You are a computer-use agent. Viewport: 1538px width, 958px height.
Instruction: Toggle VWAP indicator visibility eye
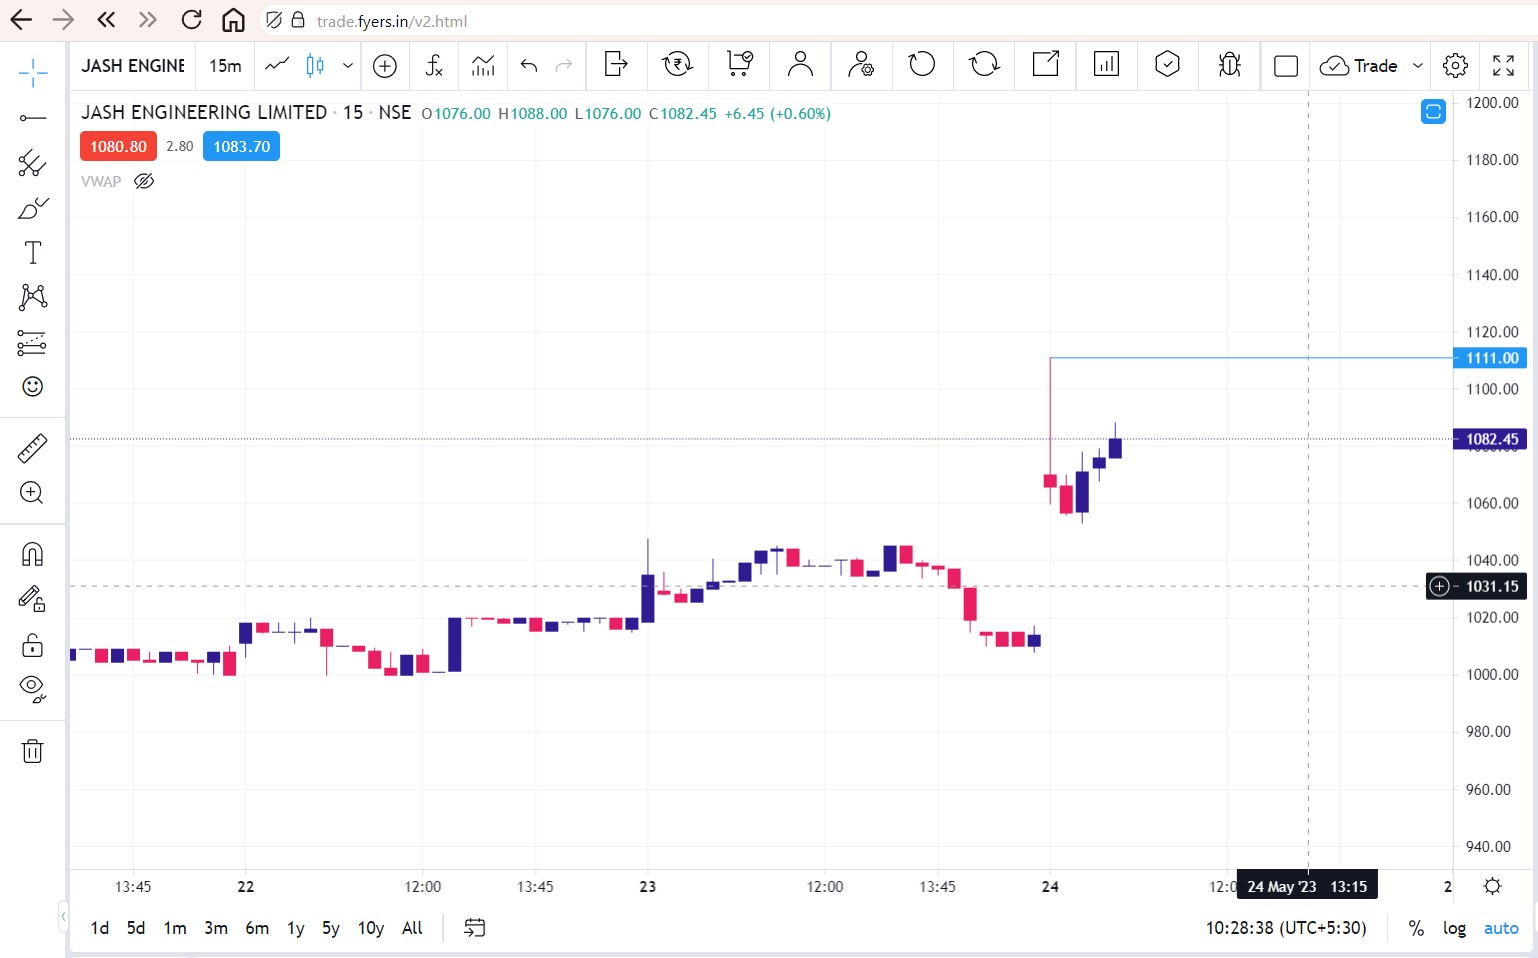click(x=144, y=181)
